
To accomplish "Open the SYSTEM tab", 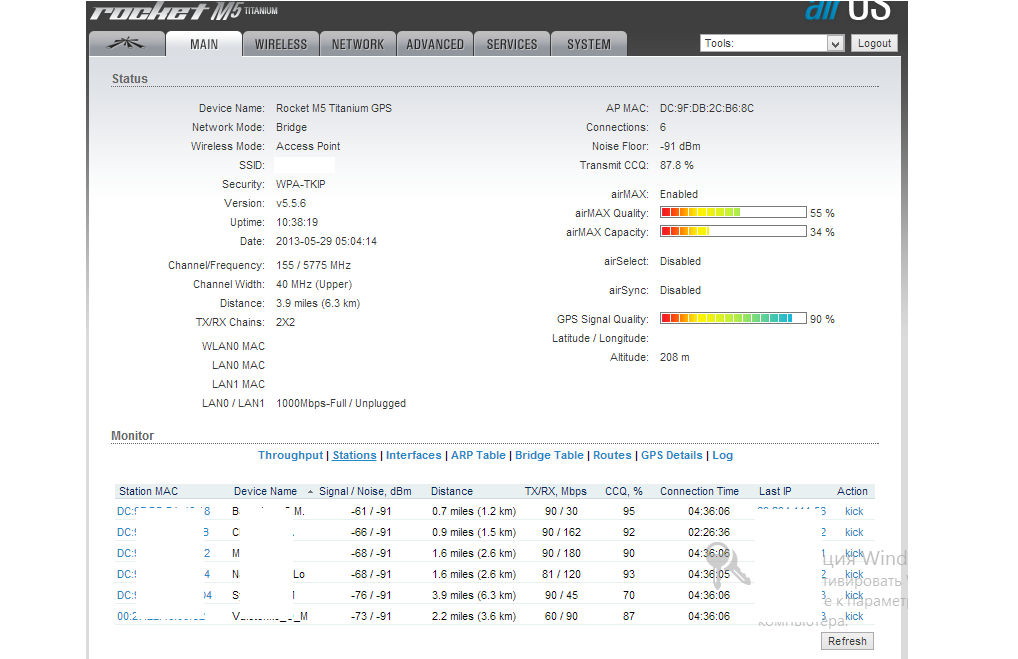I will click(588, 44).
